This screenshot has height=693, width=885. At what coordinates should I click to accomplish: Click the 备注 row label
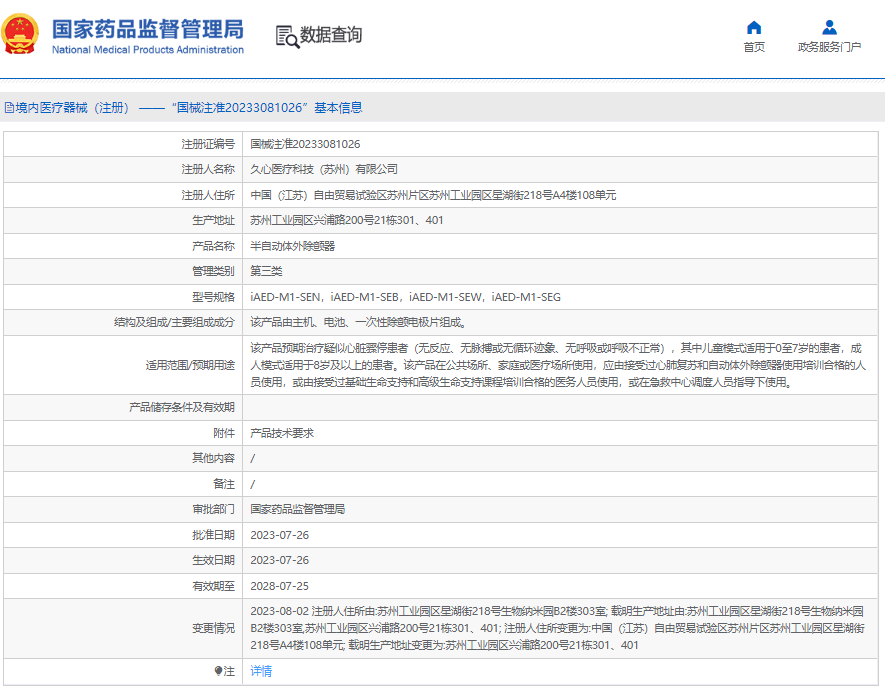tap(224, 484)
